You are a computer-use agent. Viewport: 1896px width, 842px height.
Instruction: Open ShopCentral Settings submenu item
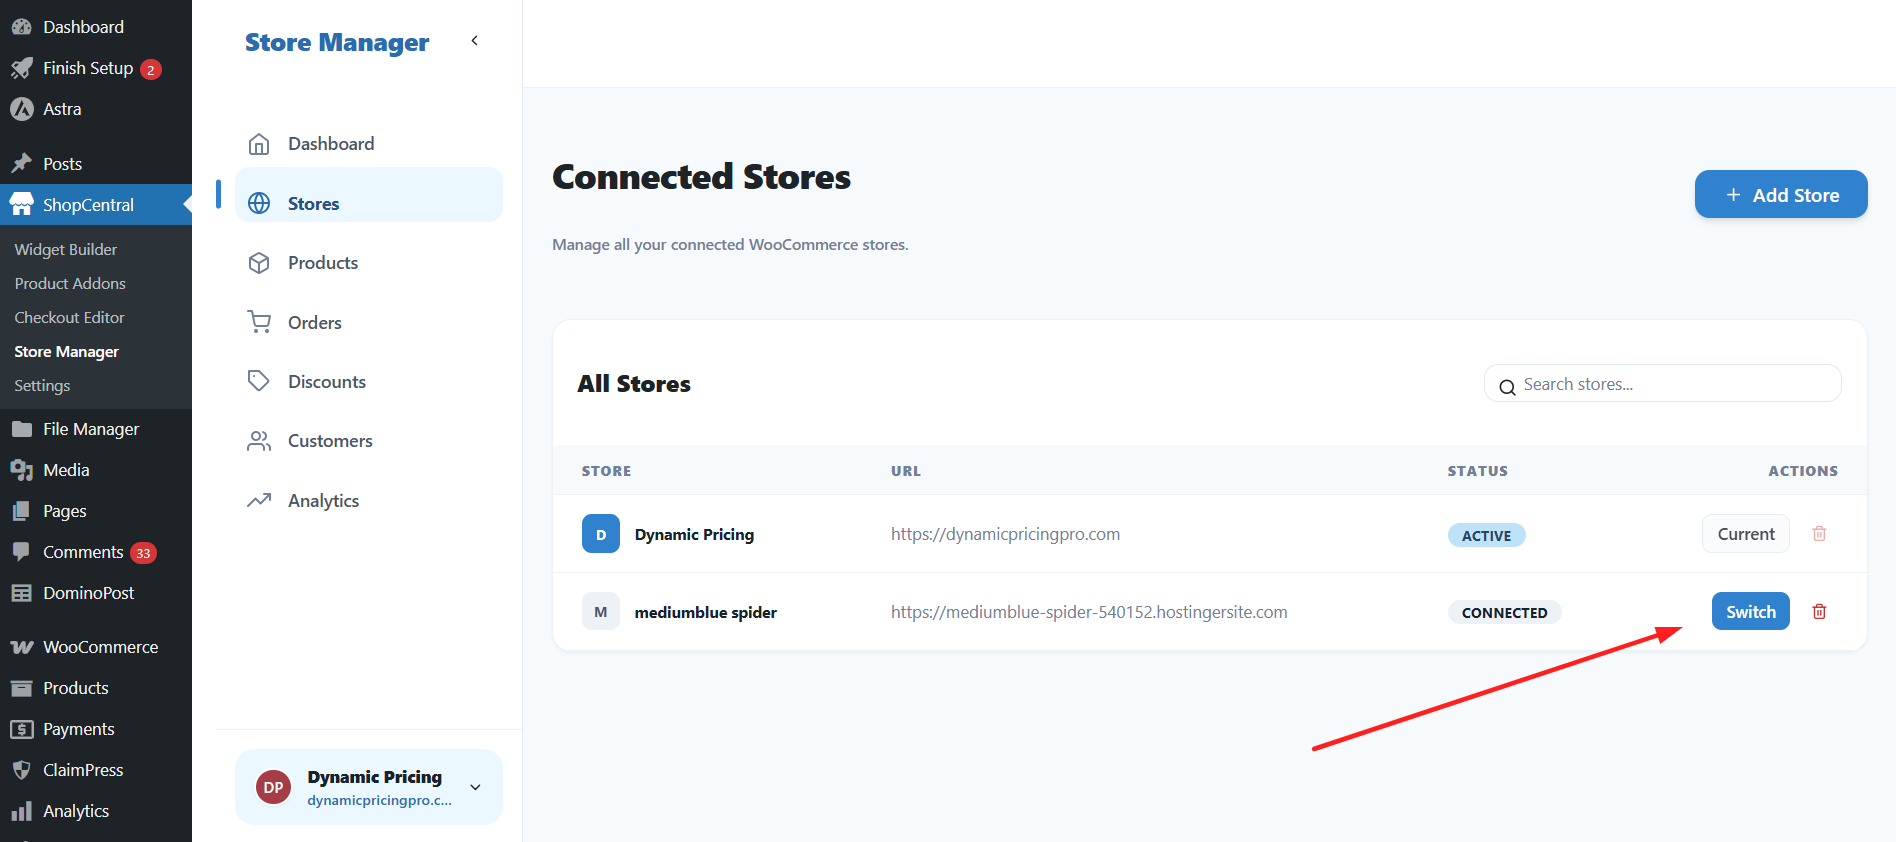pyautogui.click(x=42, y=385)
